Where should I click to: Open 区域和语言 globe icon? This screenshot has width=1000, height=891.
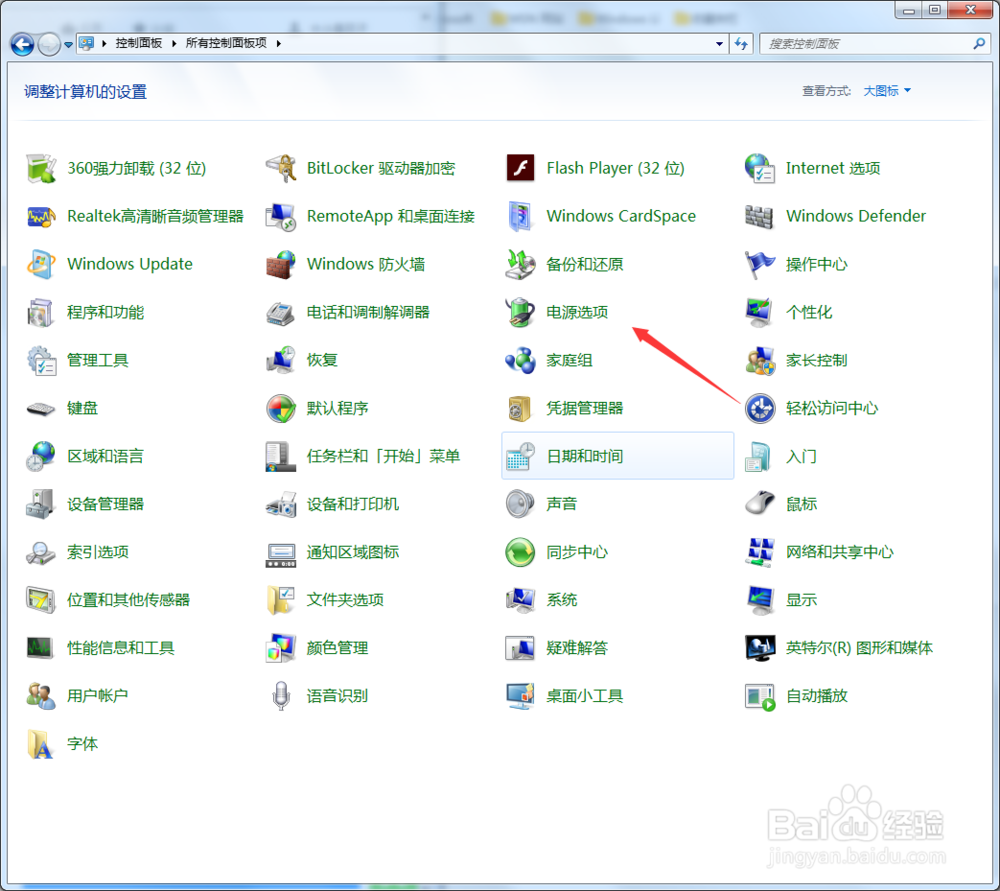(x=41, y=457)
